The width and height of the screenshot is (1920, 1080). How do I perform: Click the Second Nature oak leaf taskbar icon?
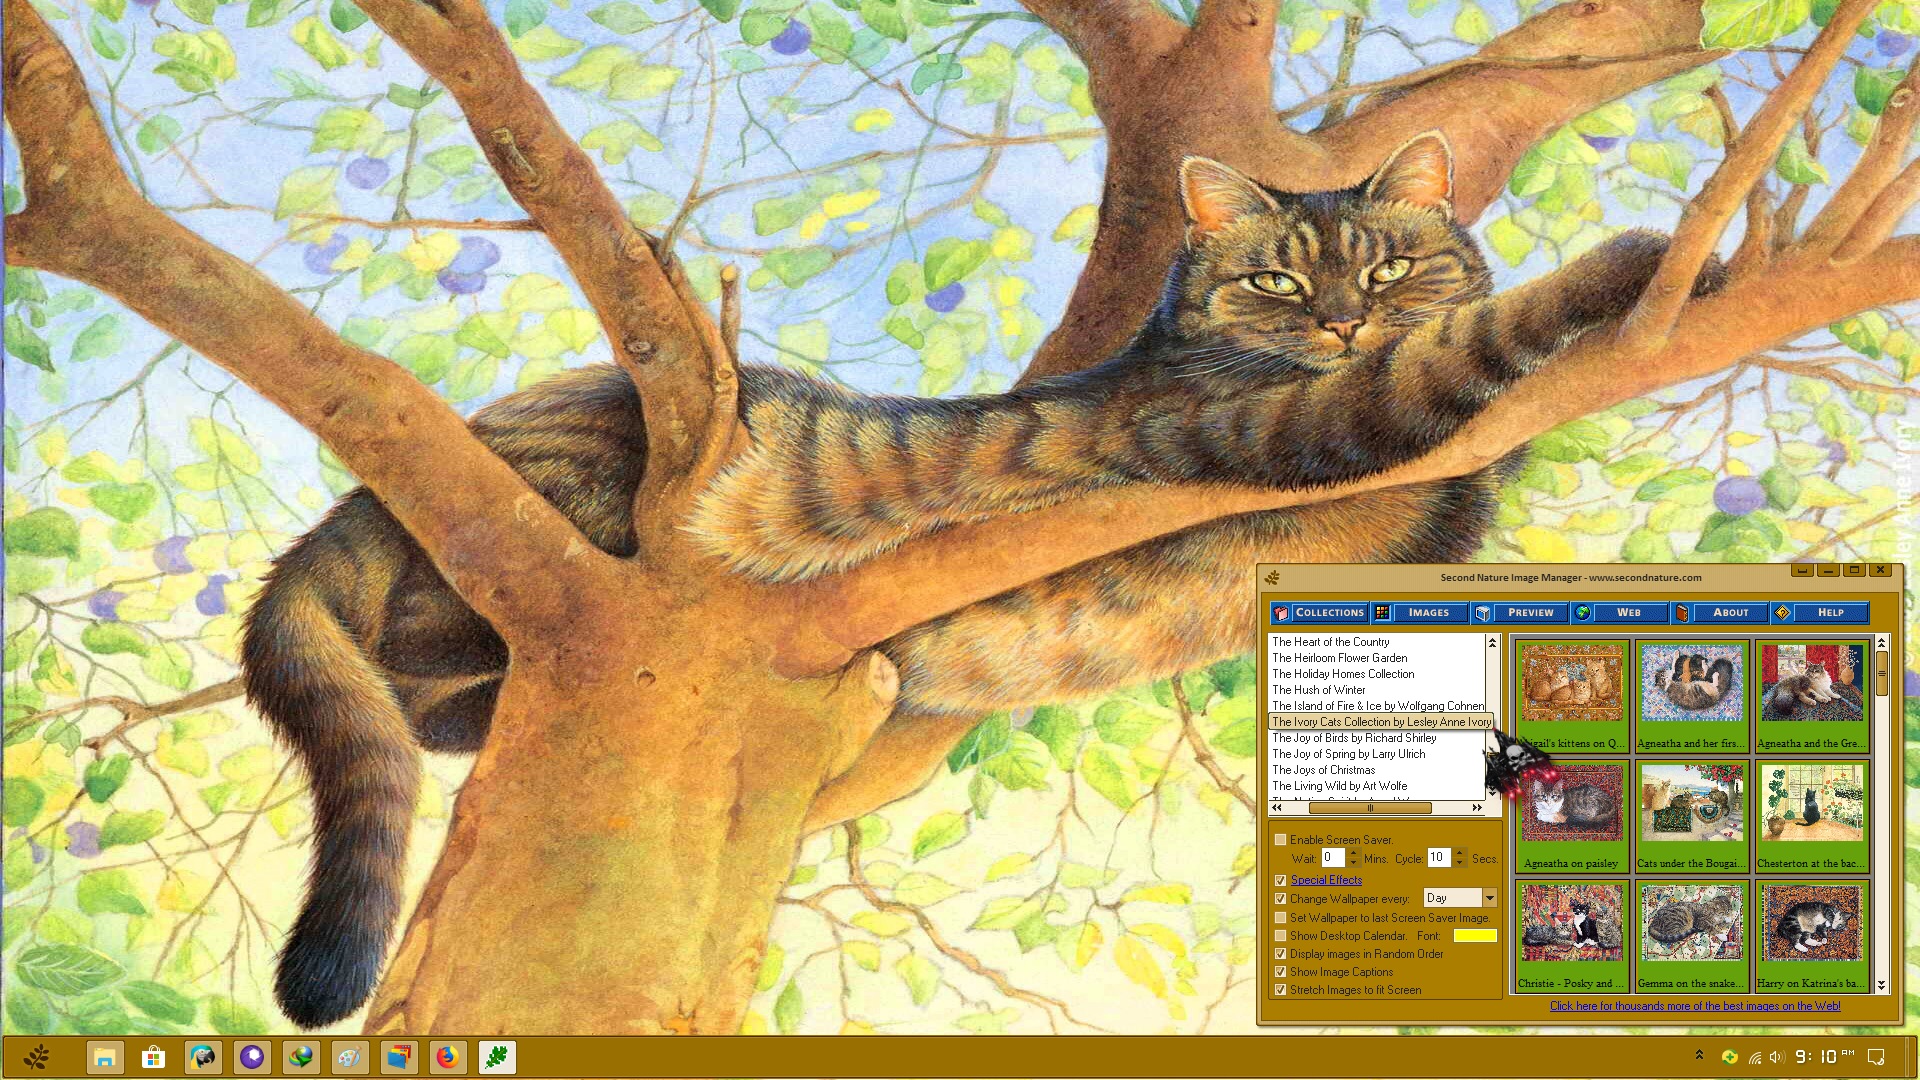tap(497, 1057)
